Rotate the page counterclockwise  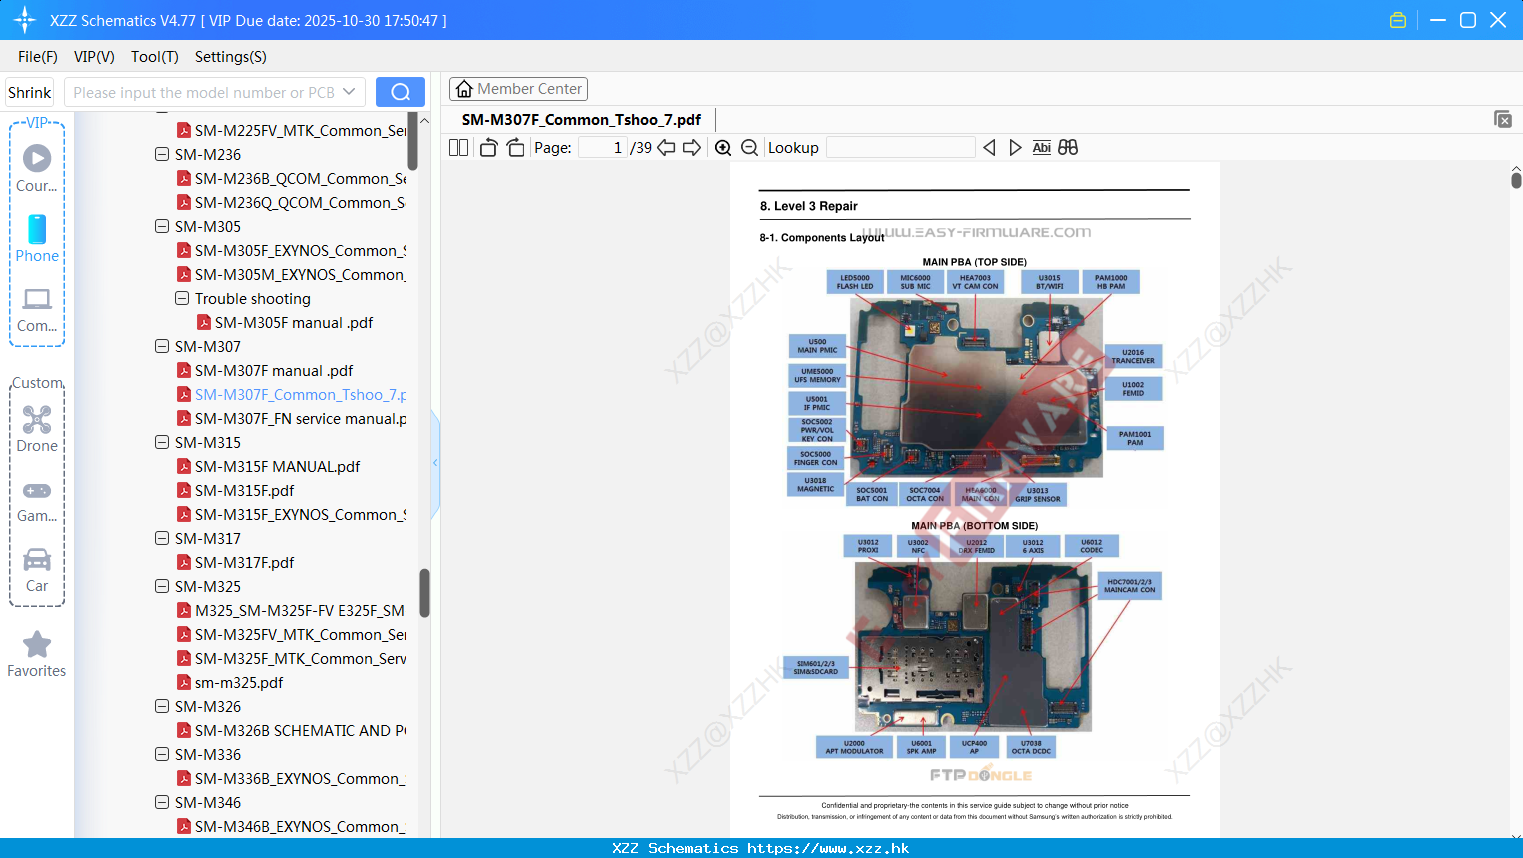(x=488, y=148)
